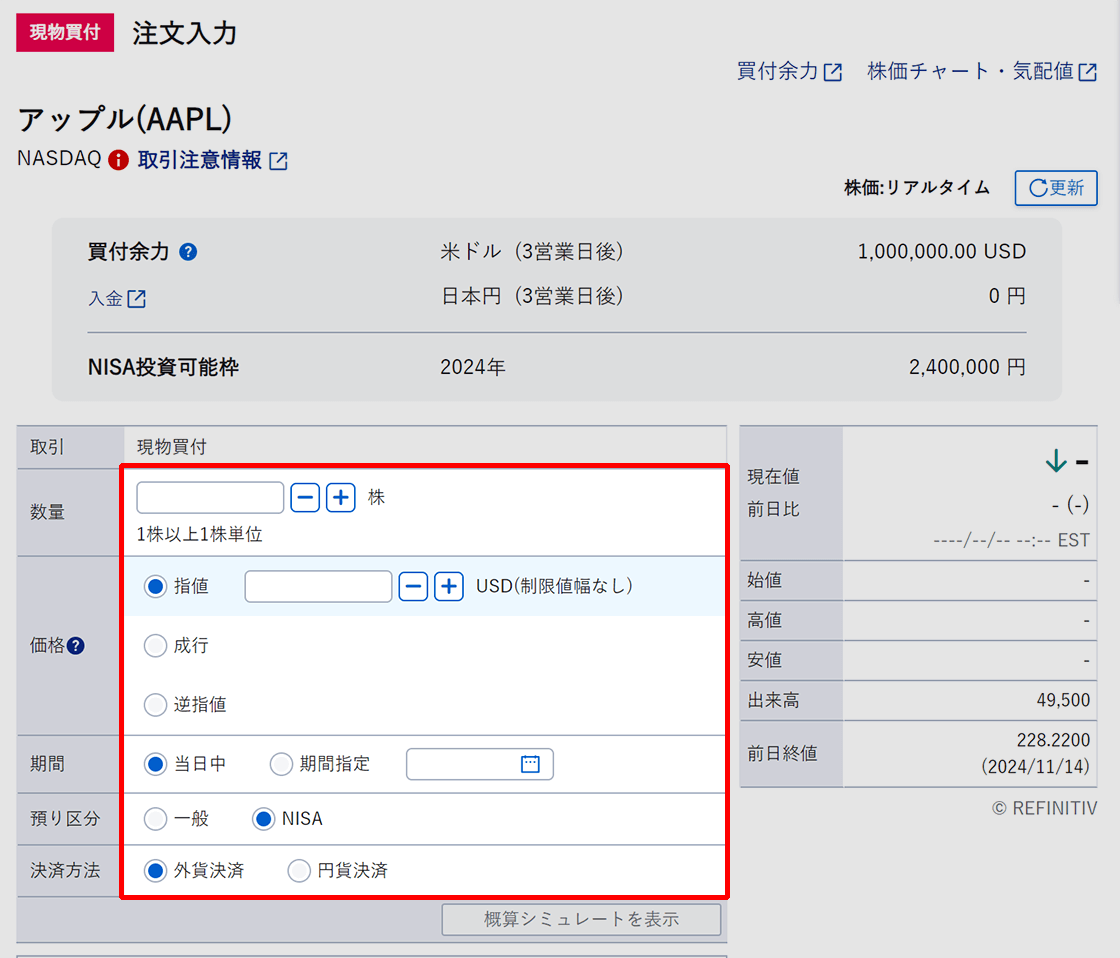Click the 2,400,000 円 NISA value
The width and height of the screenshot is (1120, 958).
[x=967, y=367]
